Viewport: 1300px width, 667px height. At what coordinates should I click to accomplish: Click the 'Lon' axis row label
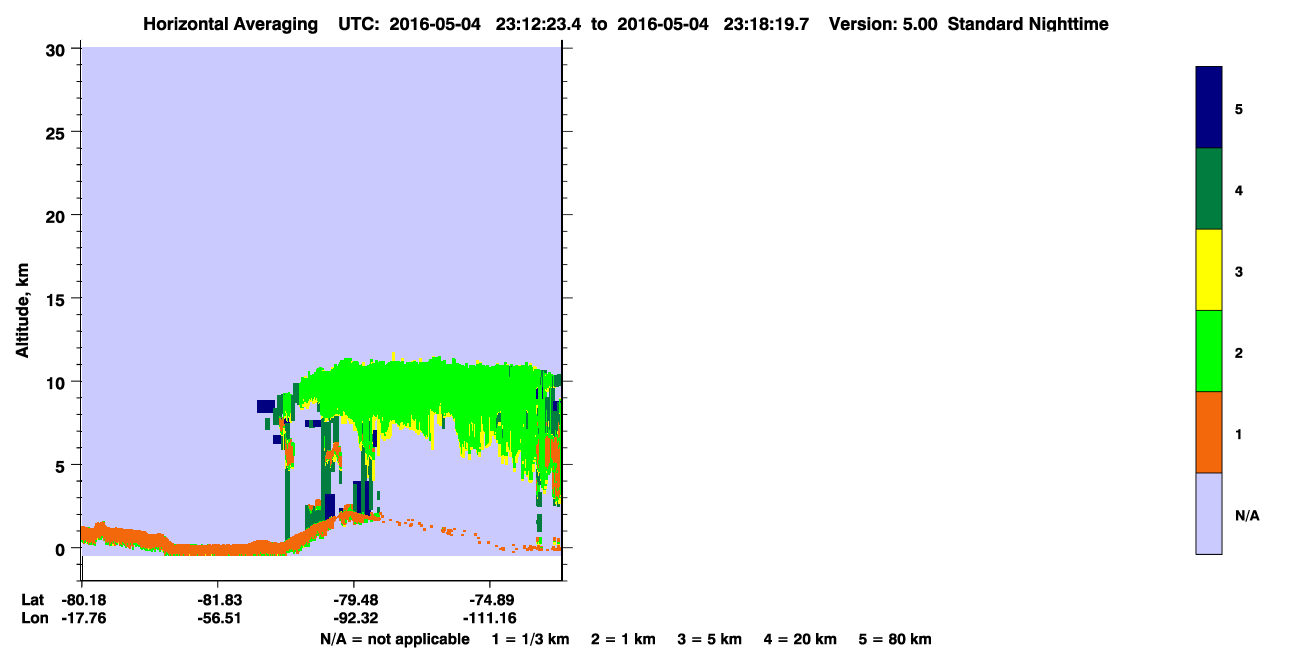[34, 619]
